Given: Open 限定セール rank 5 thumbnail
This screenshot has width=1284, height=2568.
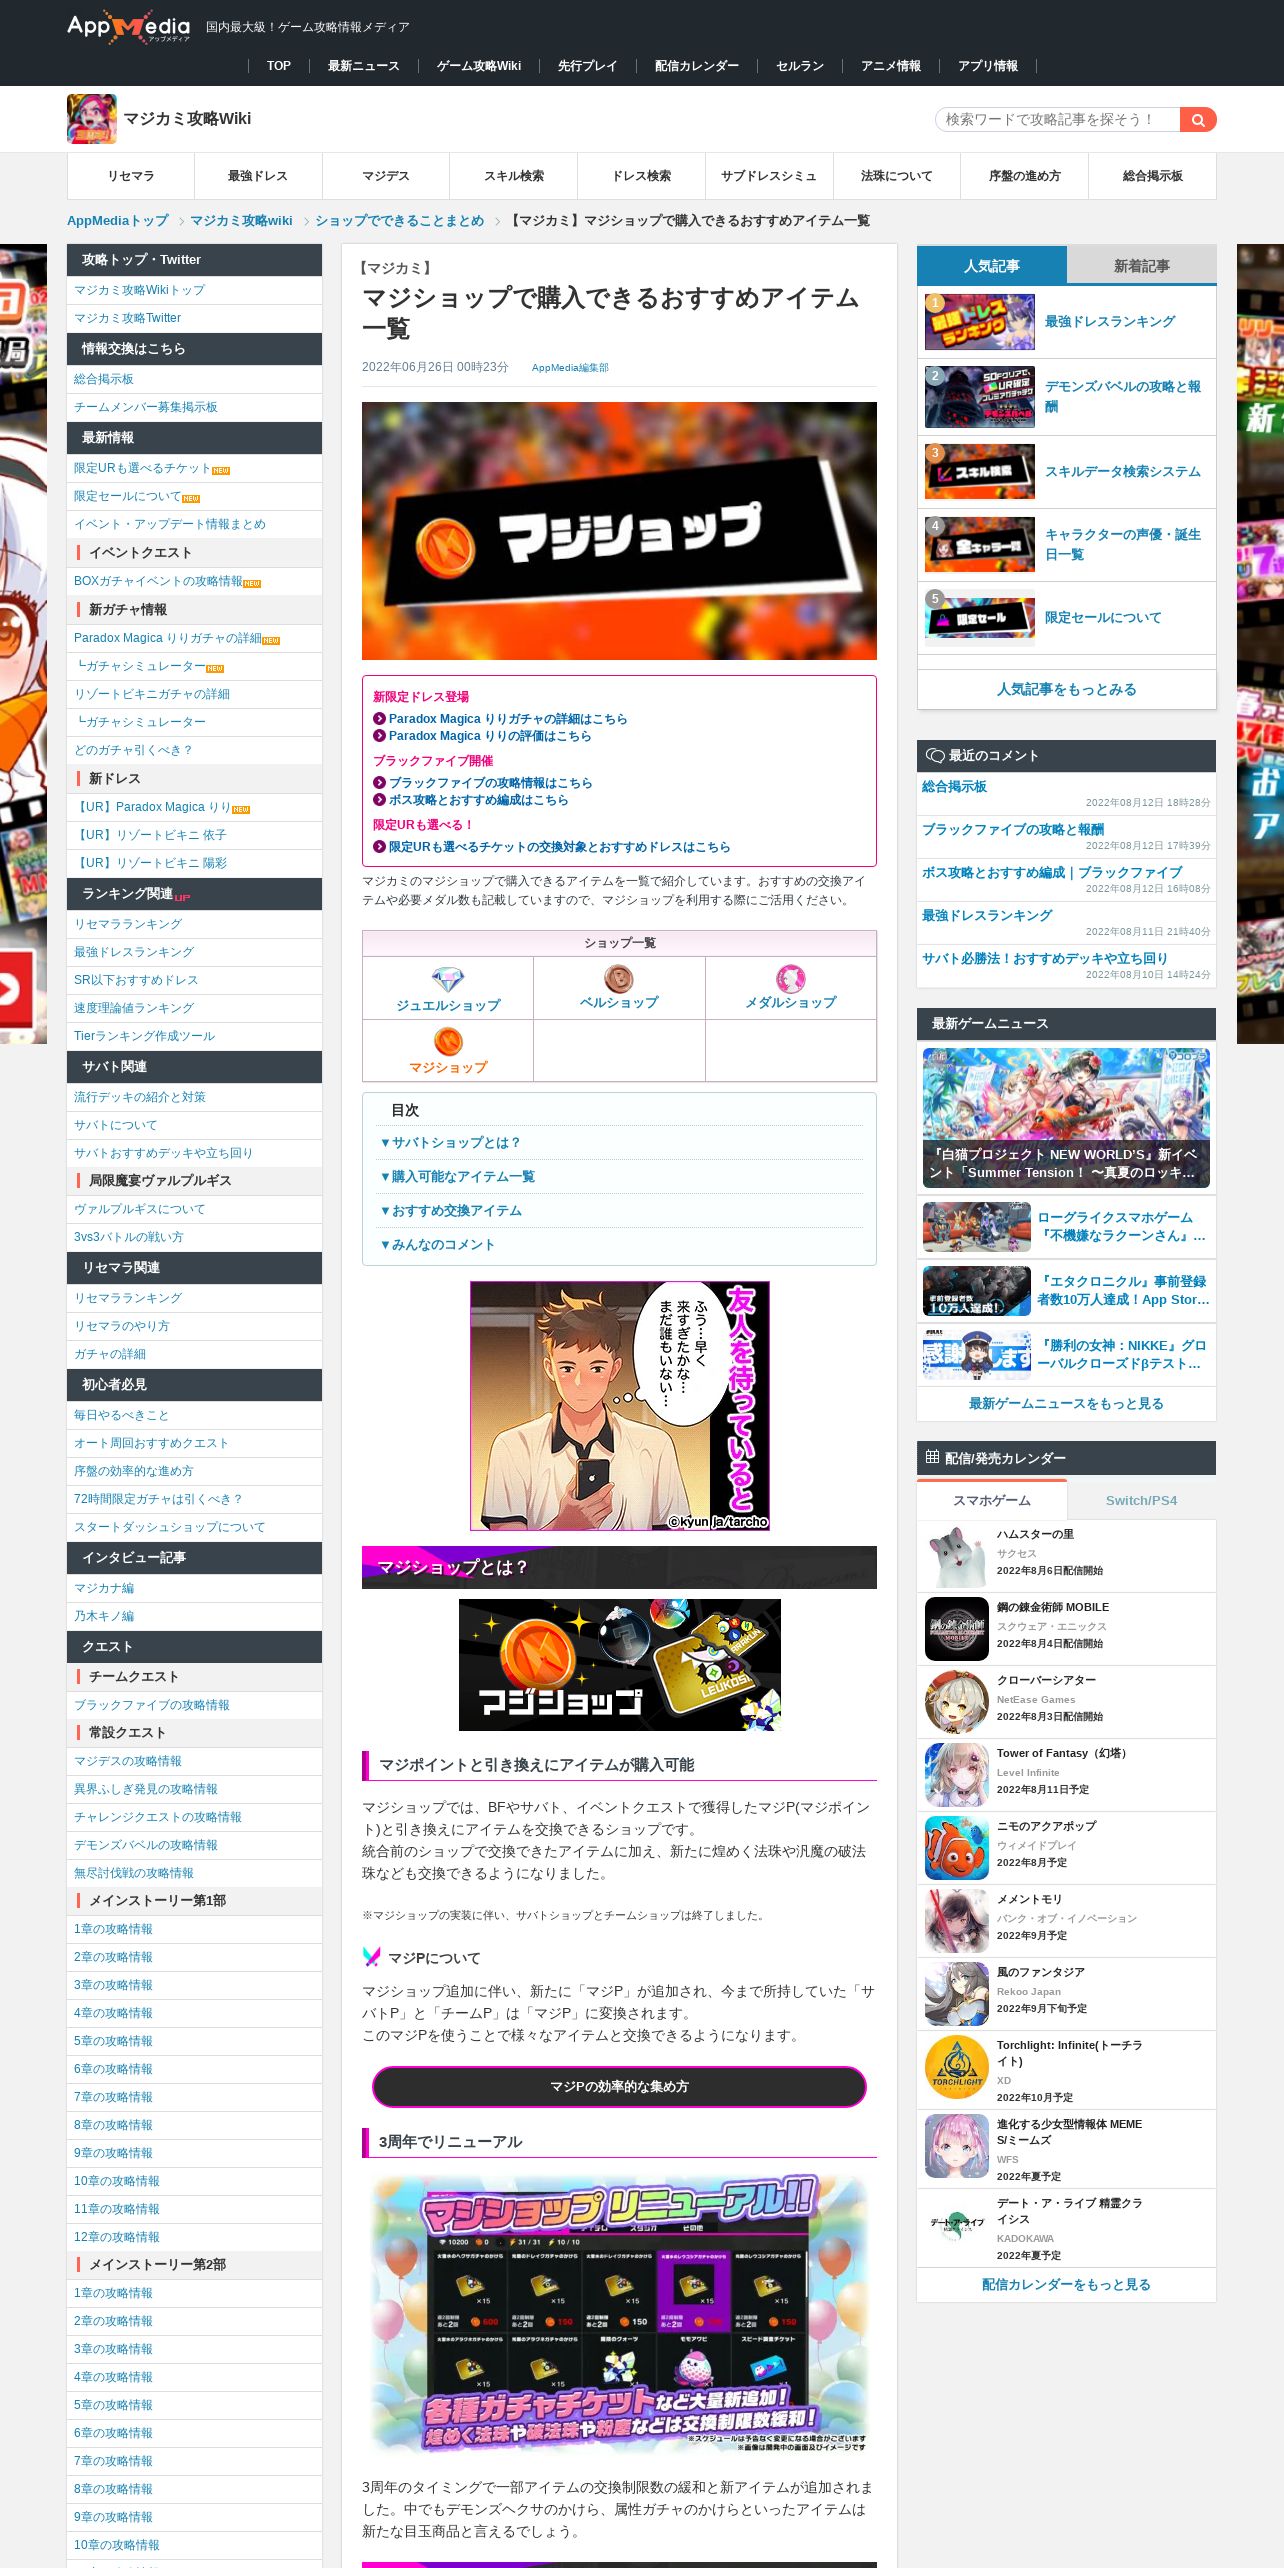Looking at the screenshot, I should coord(980,618).
